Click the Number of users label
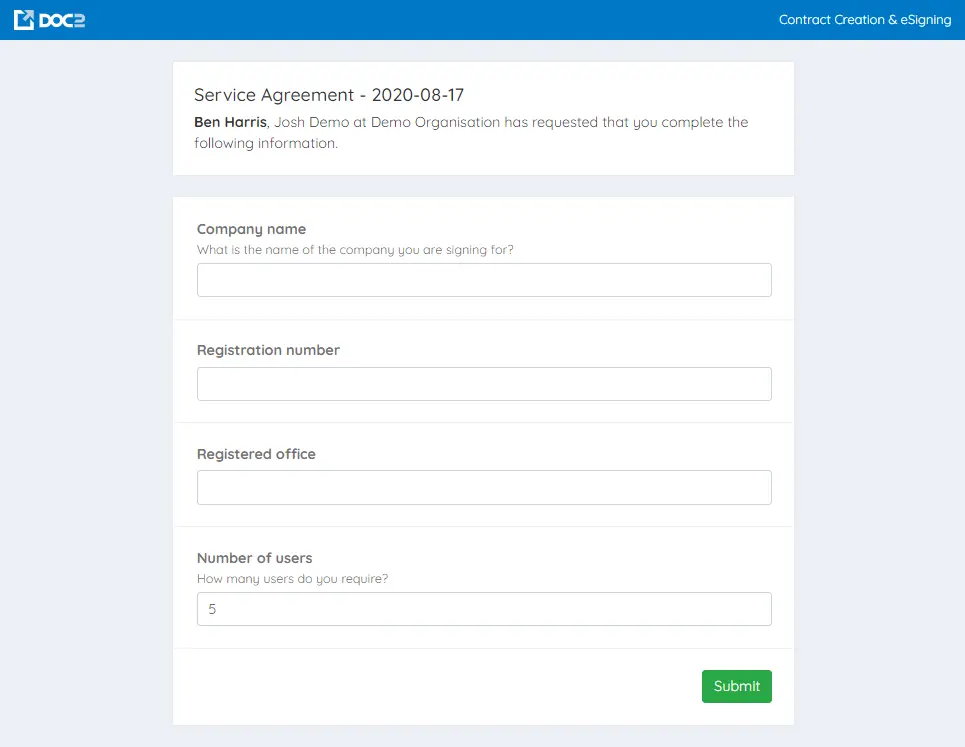965x747 pixels. tap(254, 558)
